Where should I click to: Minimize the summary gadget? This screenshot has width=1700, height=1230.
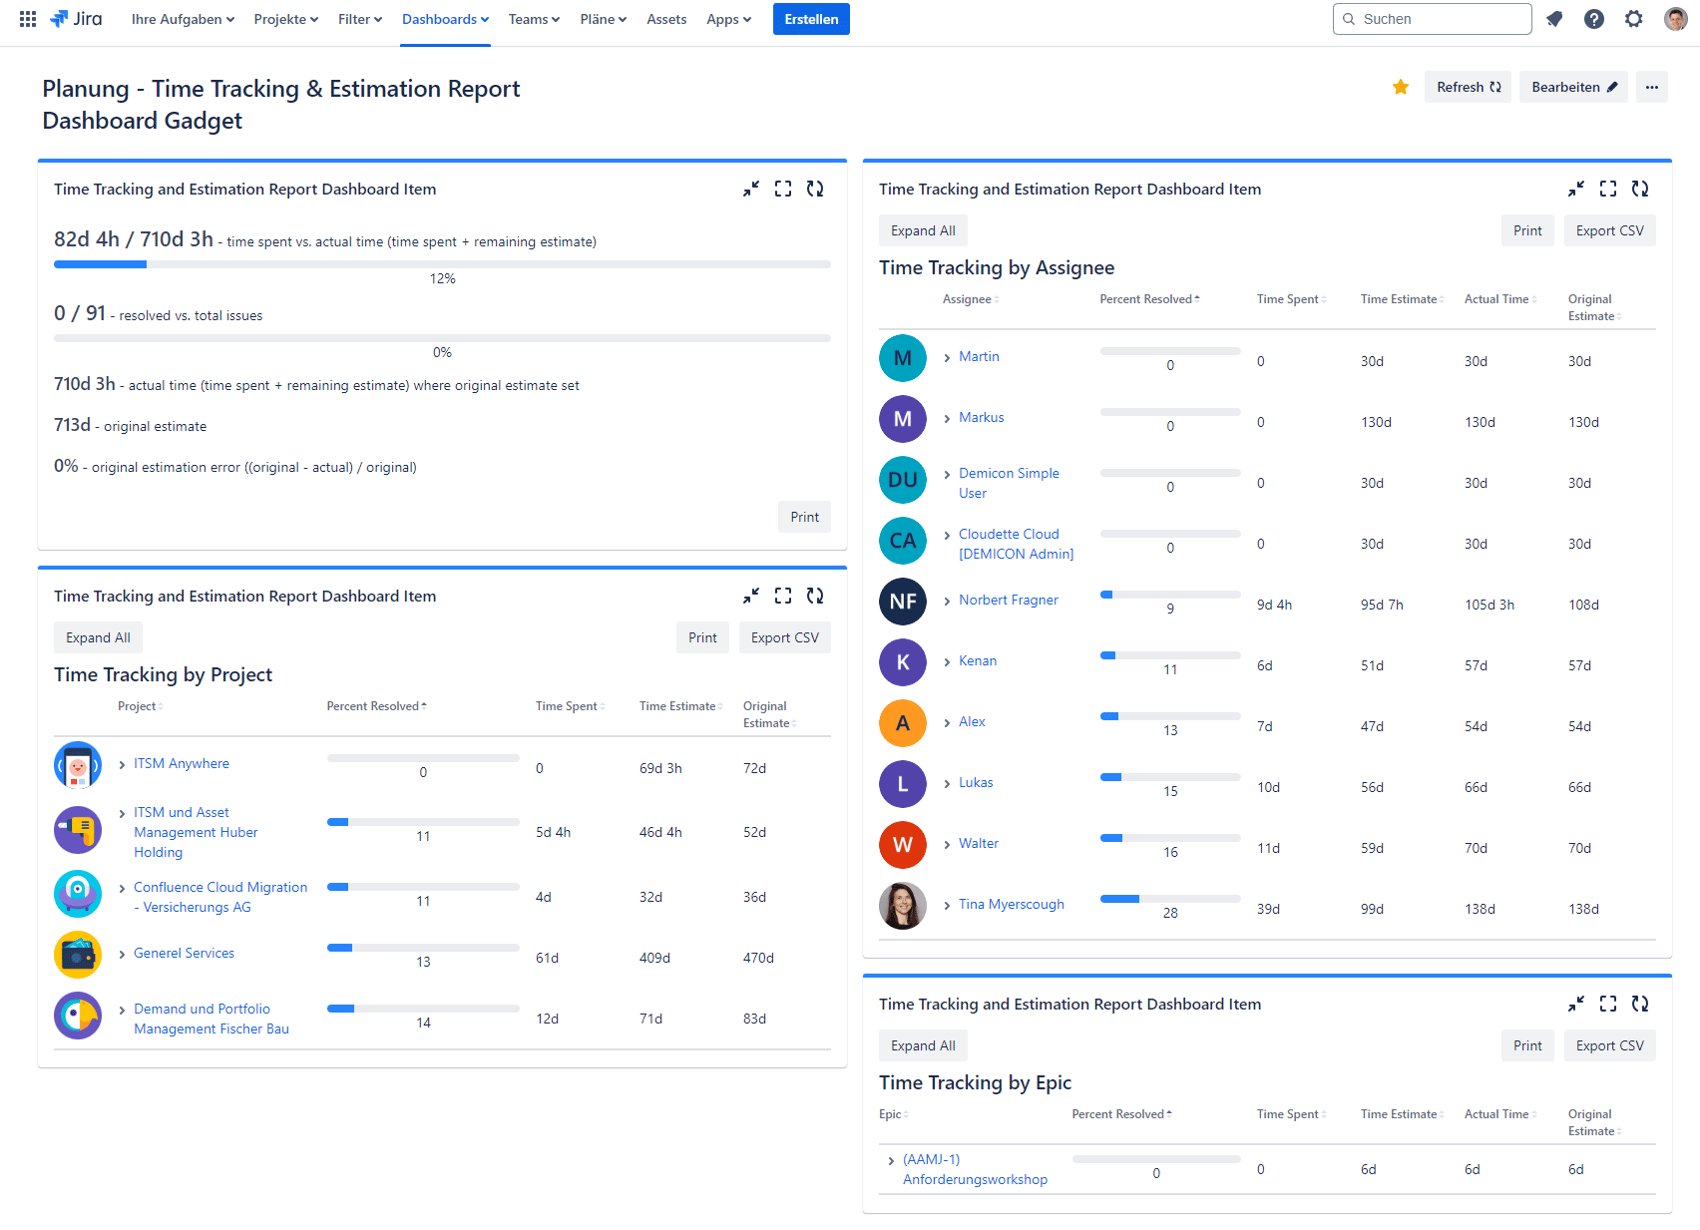click(751, 189)
